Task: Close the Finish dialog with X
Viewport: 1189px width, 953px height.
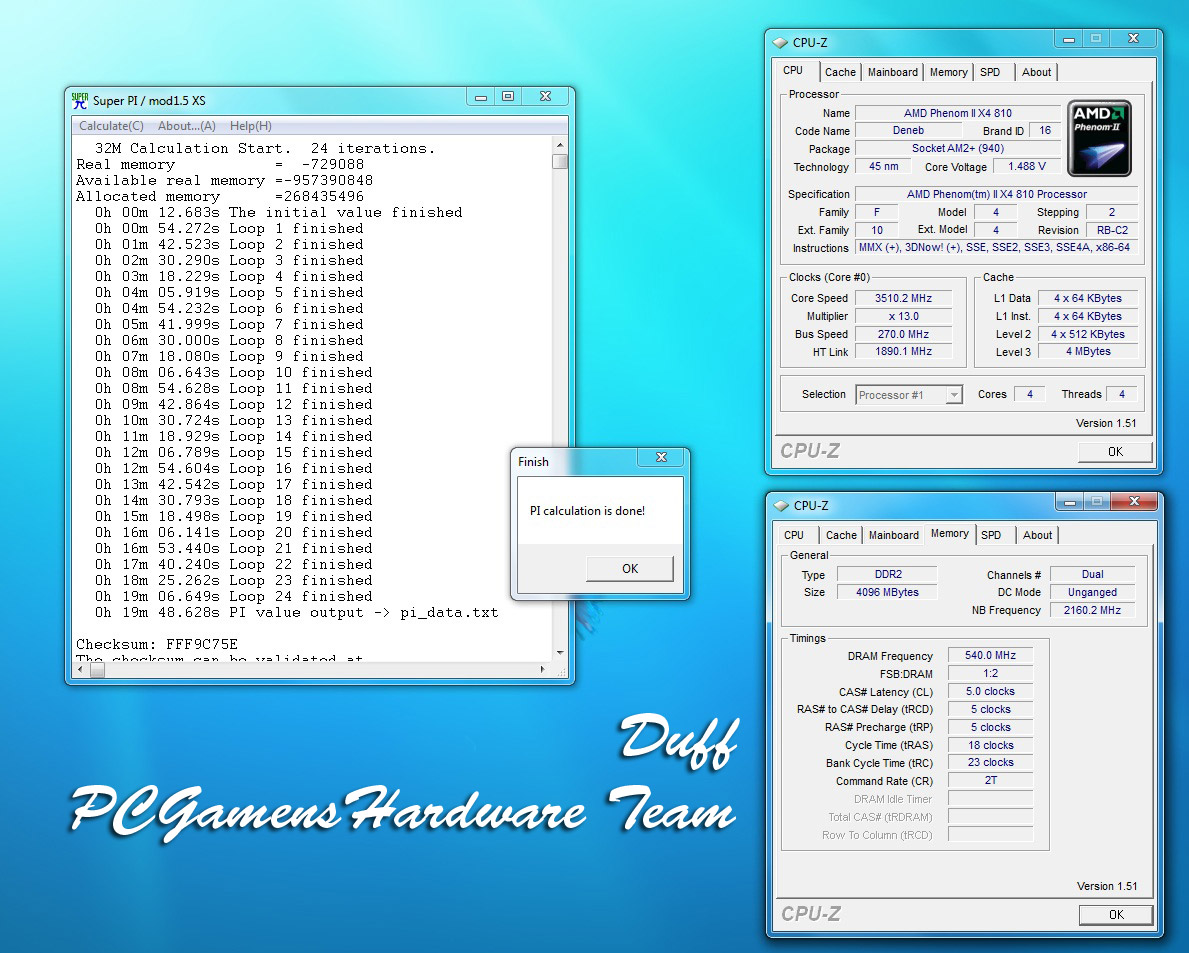Action: click(x=661, y=457)
